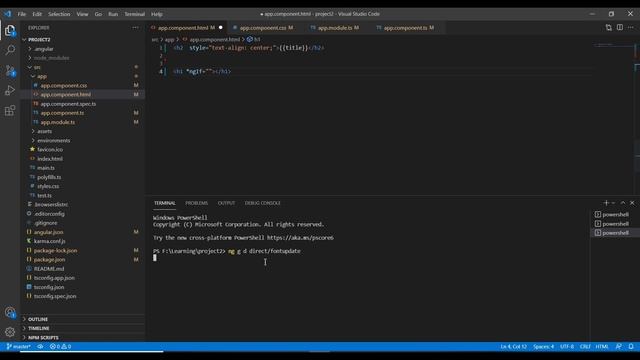Open the Go menu
Viewport: 640px width, 360px height.
(98, 14)
